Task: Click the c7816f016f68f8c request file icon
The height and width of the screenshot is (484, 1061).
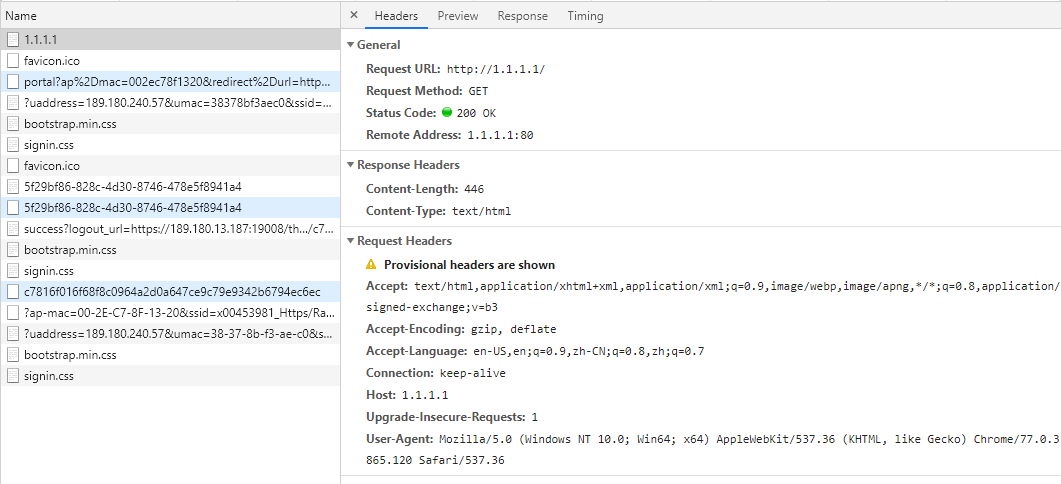Action: coord(13,292)
